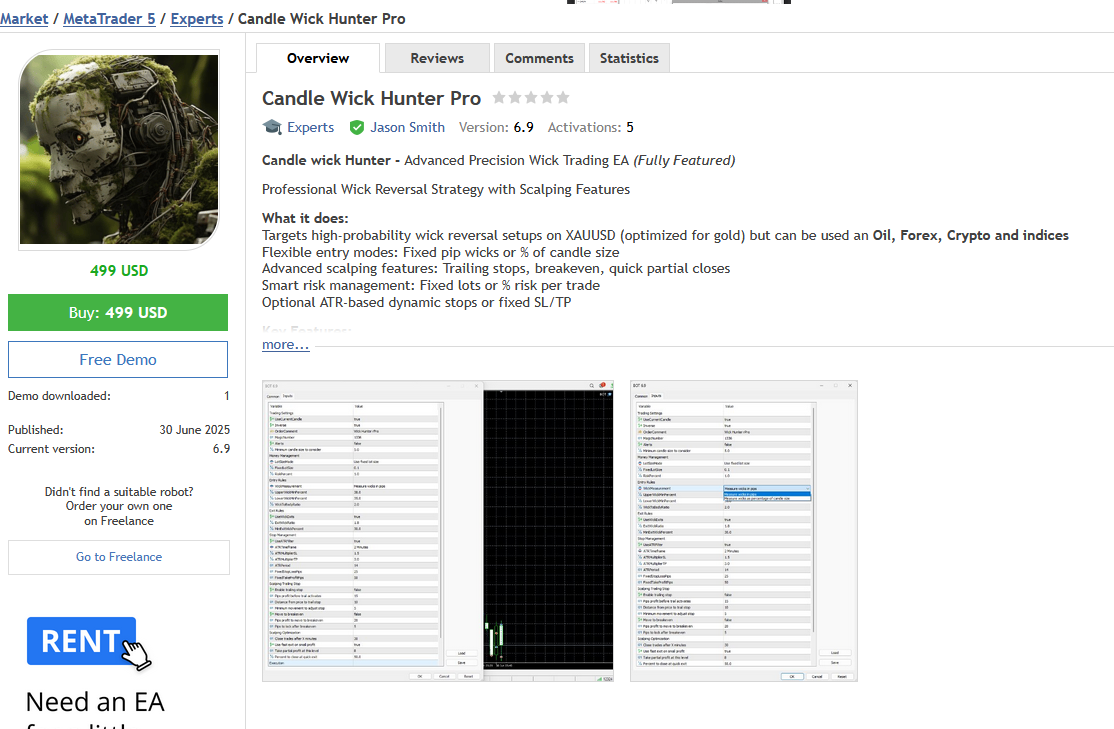The height and width of the screenshot is (729, 1114).
Task: Open the Experts category link beside title
Action: pyautogui.click(x=310, y=127)
